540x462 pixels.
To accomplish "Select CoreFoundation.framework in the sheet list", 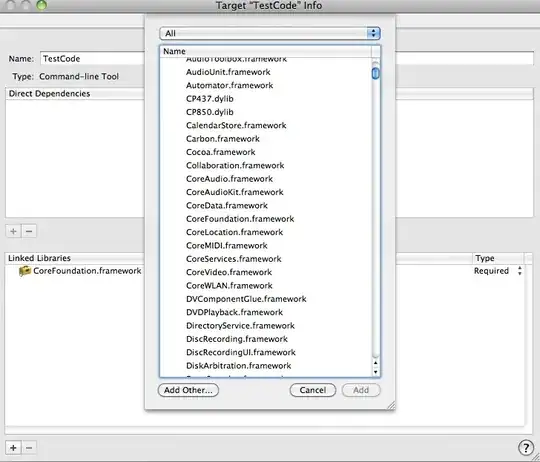I will click(x=240, y=219).
